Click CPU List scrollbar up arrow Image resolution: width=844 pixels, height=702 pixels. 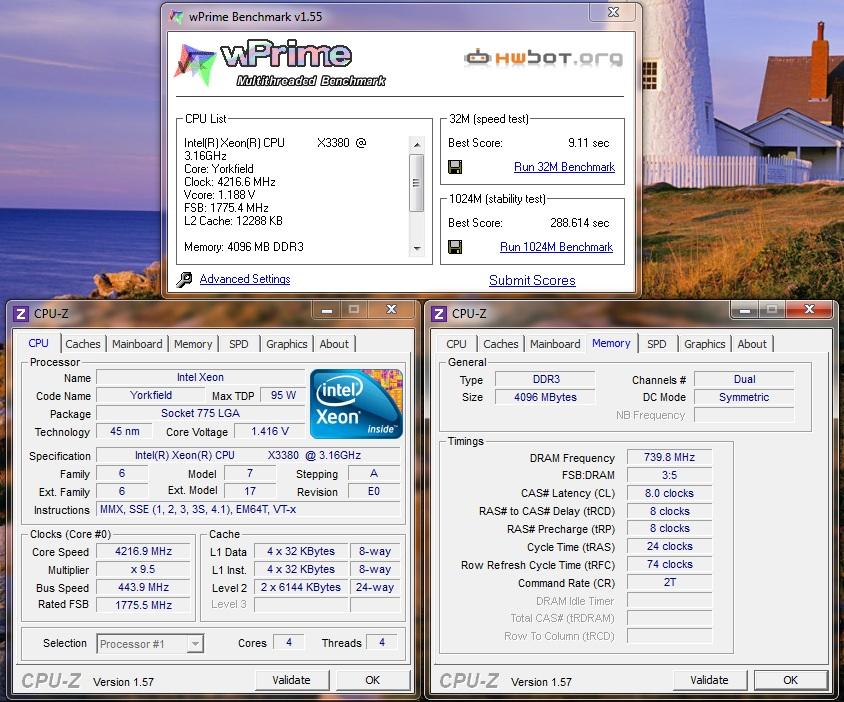tap(417, 145)
